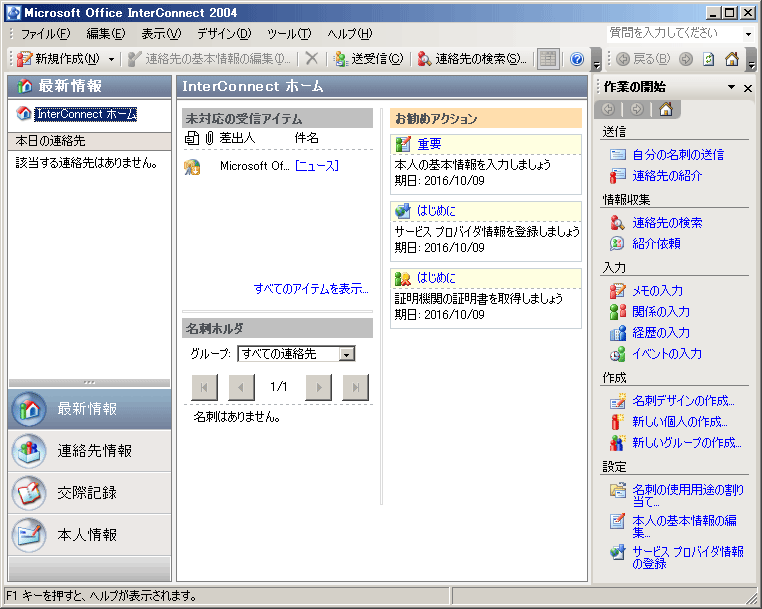
Task: Switch to the 最新情報 navigation pane
Action: (89, 409)
